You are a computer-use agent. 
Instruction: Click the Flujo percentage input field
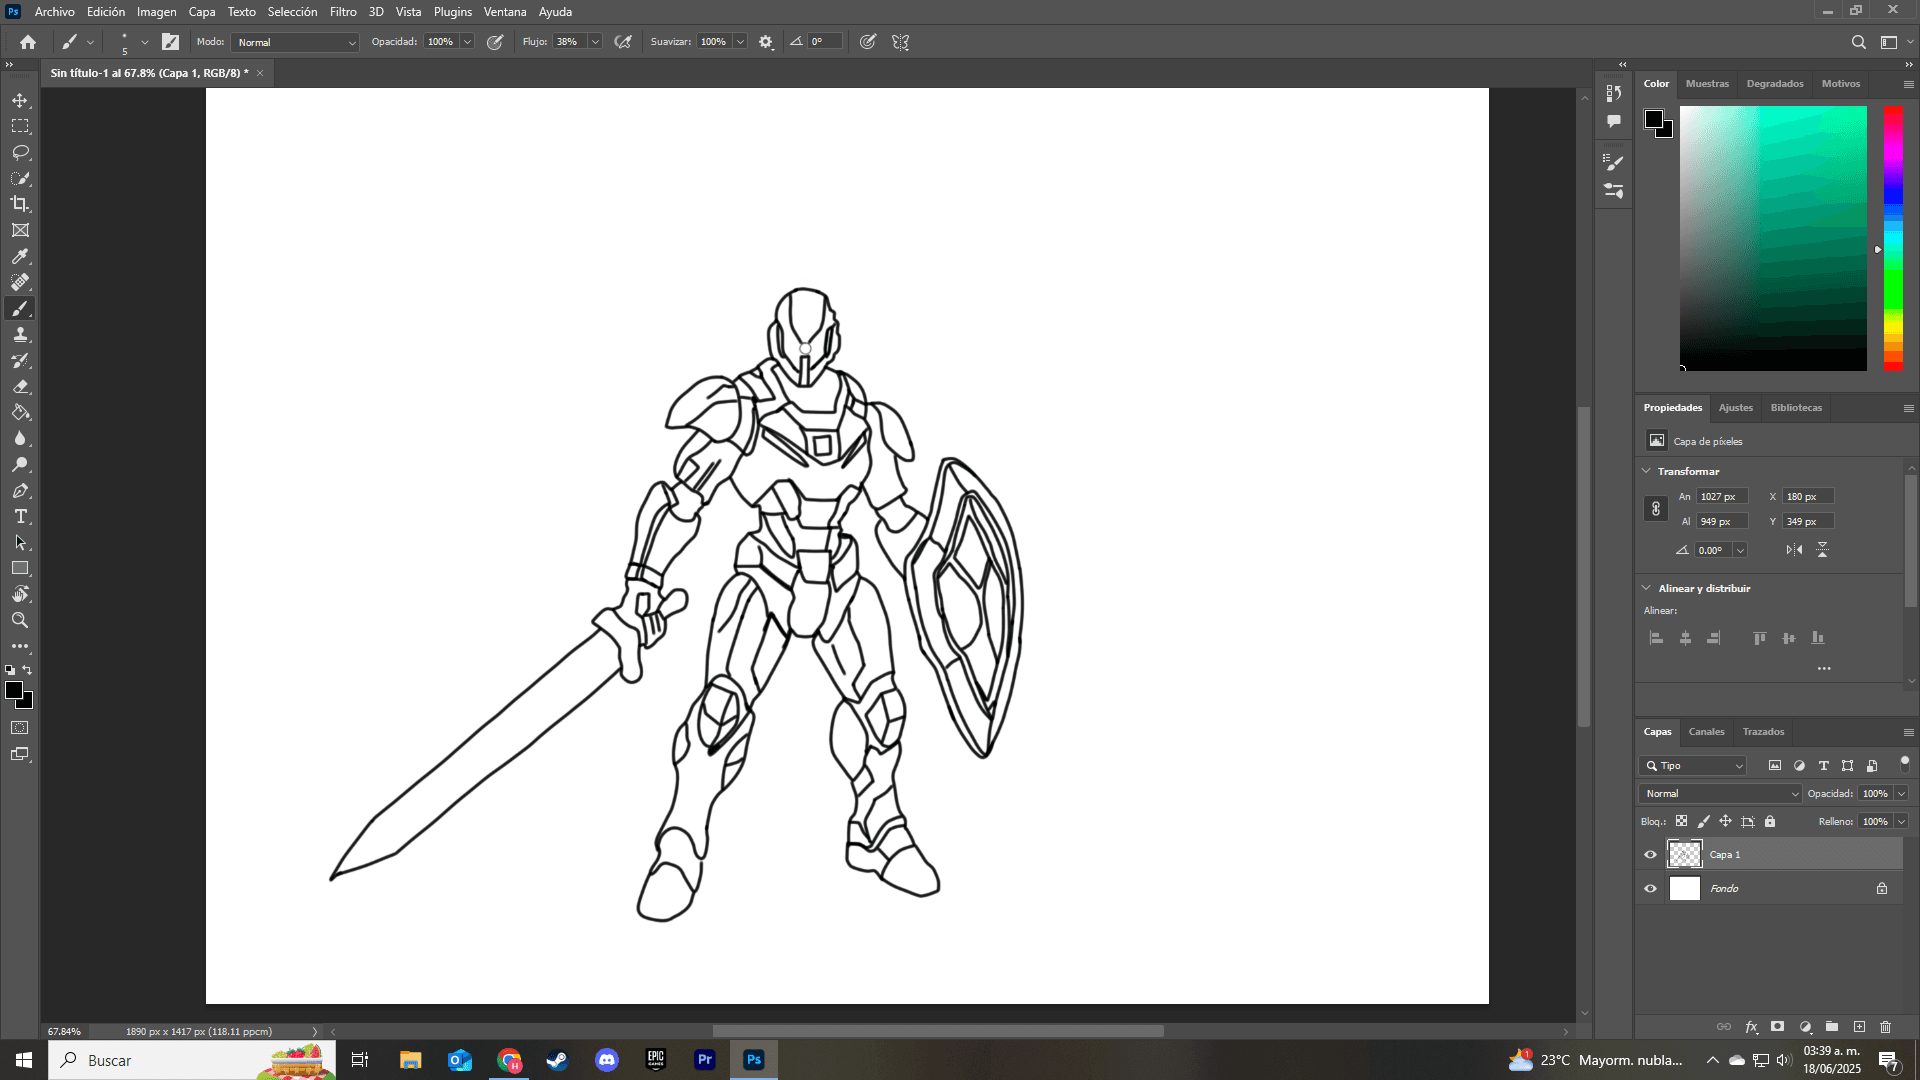(x=568, y=42)
